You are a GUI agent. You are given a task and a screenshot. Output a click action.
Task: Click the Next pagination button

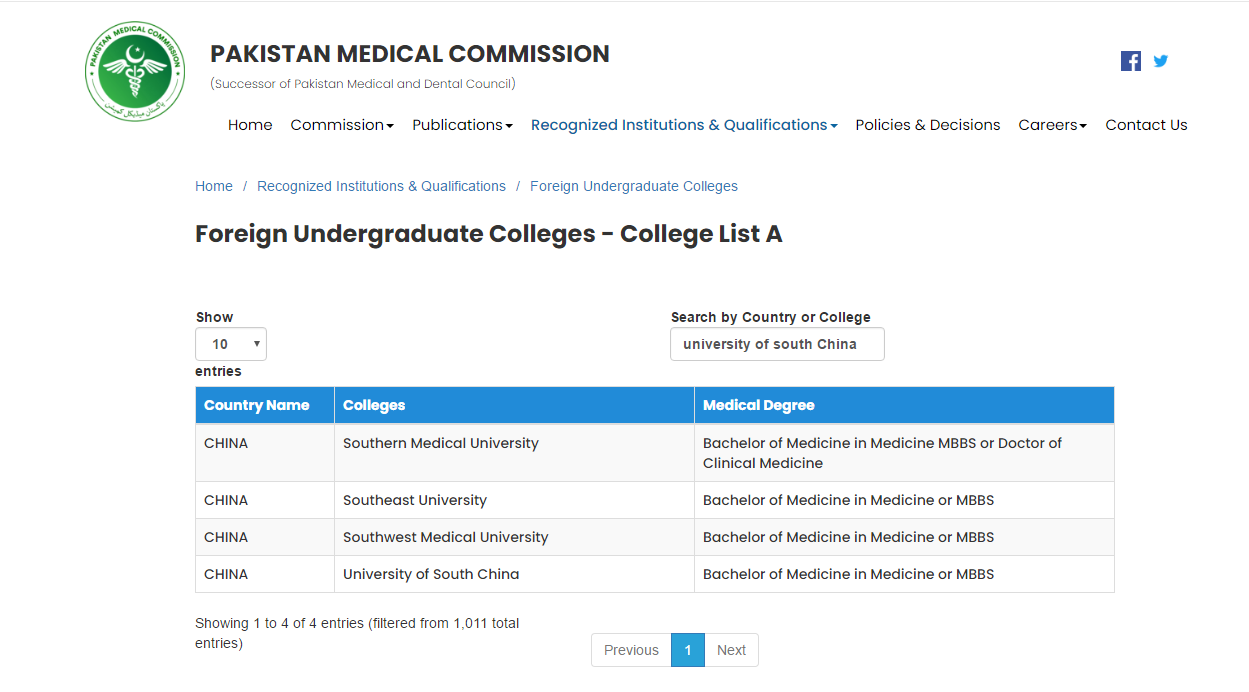(731, 650)
